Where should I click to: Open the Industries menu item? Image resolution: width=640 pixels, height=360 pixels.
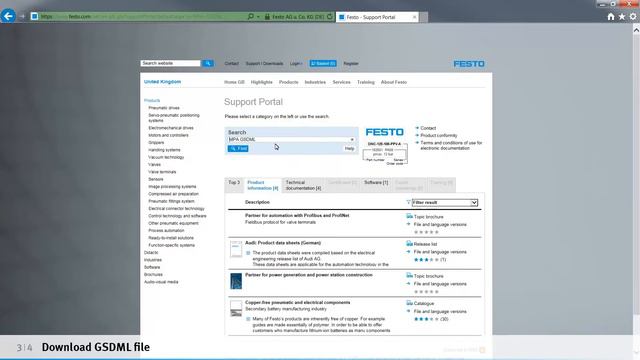point(315,82)
